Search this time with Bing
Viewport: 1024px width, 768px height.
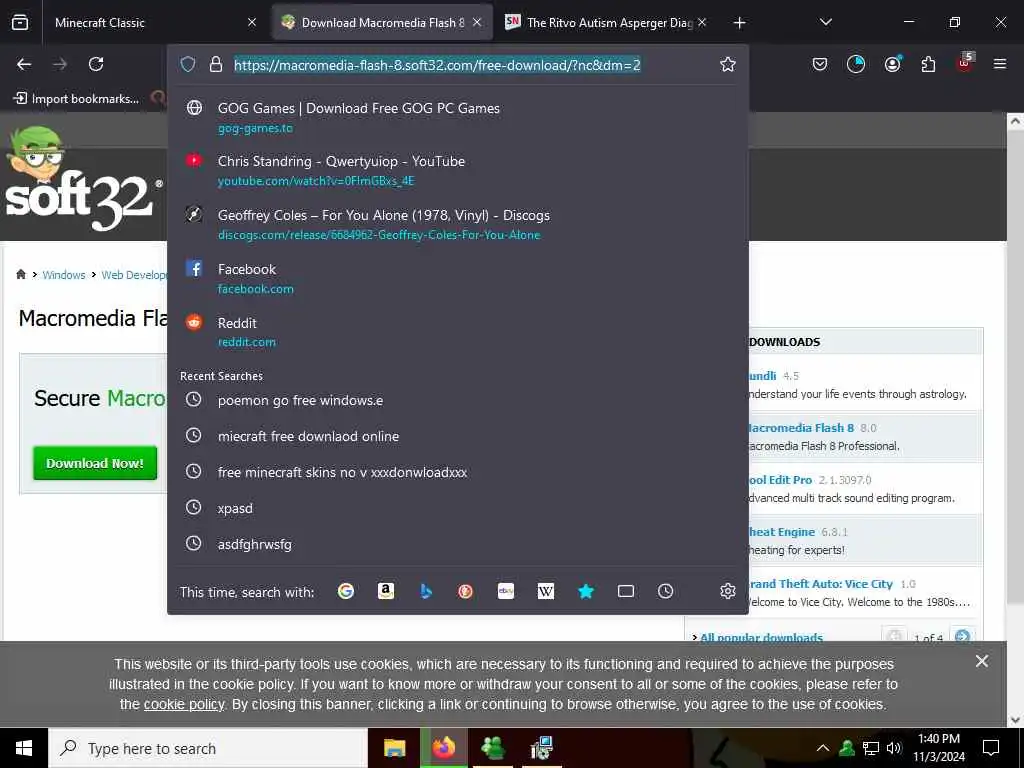coord(426,591)
